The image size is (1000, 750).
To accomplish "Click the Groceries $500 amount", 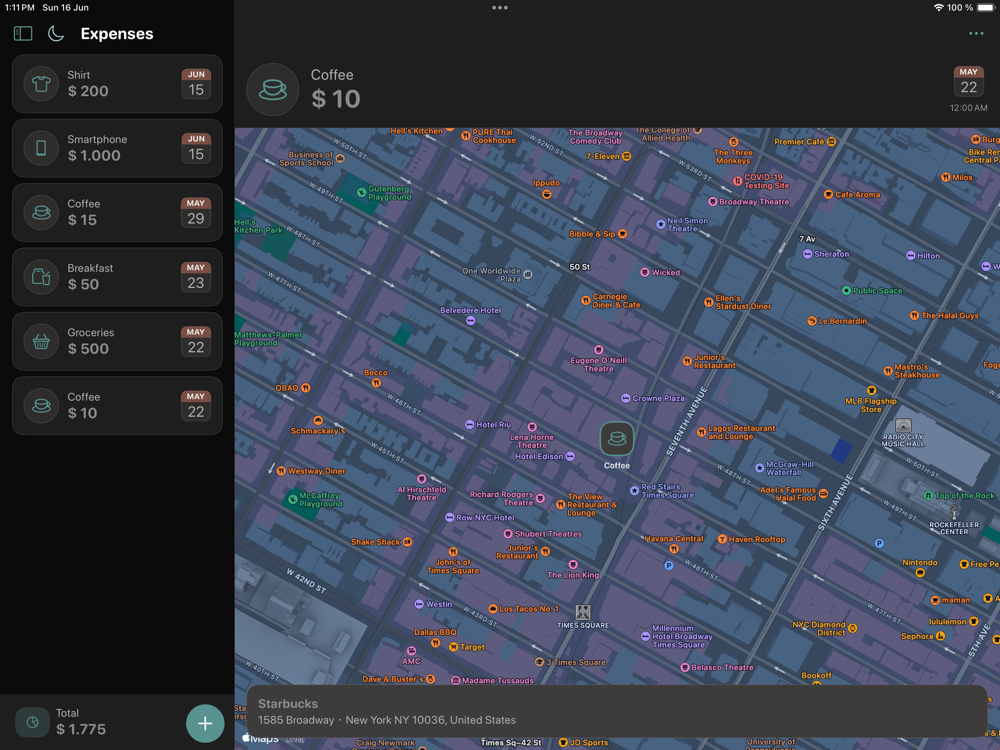I will 88,349.
